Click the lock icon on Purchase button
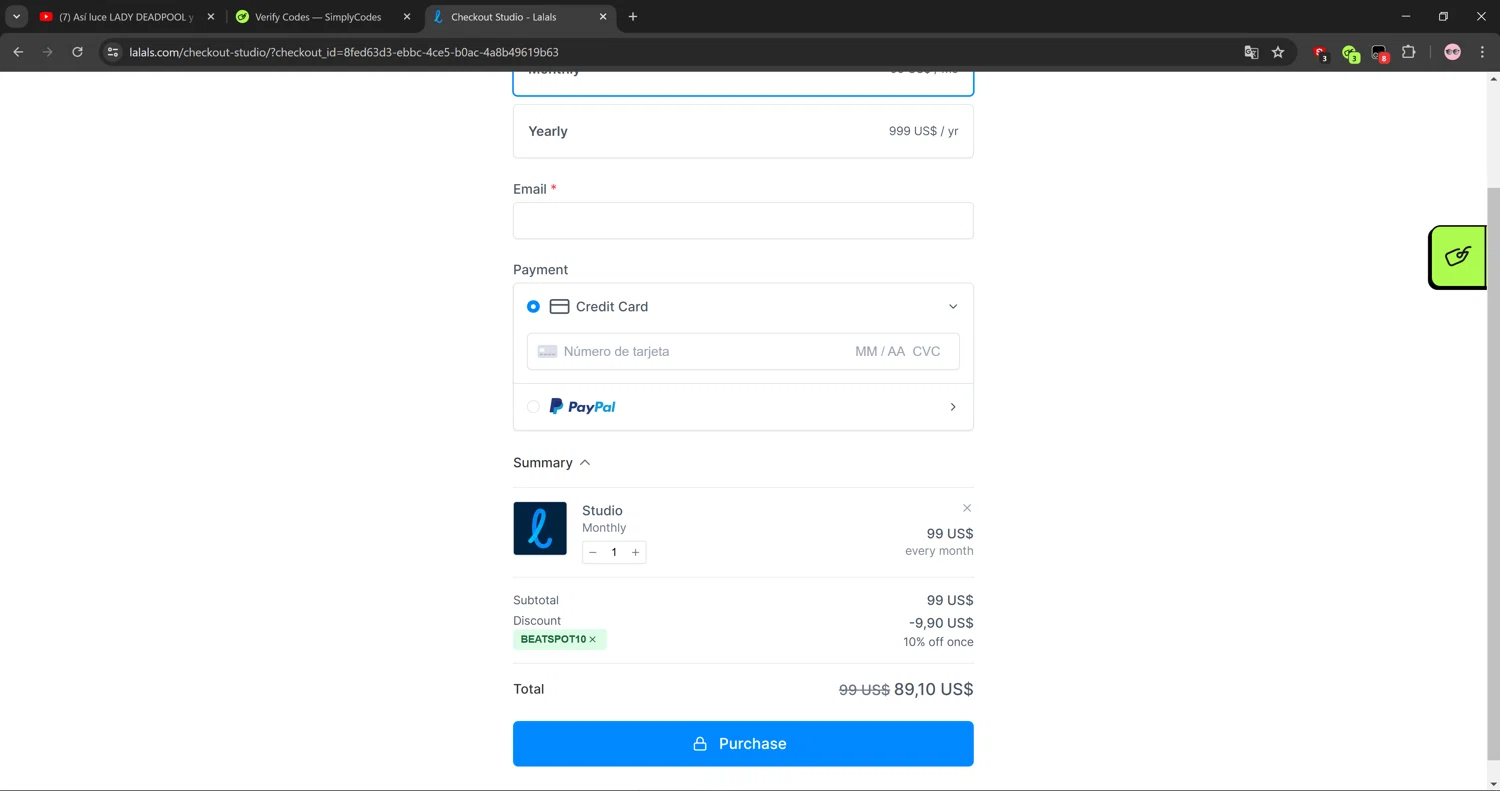The width and height of the screenshot is (1500, 791). [700, 744]
